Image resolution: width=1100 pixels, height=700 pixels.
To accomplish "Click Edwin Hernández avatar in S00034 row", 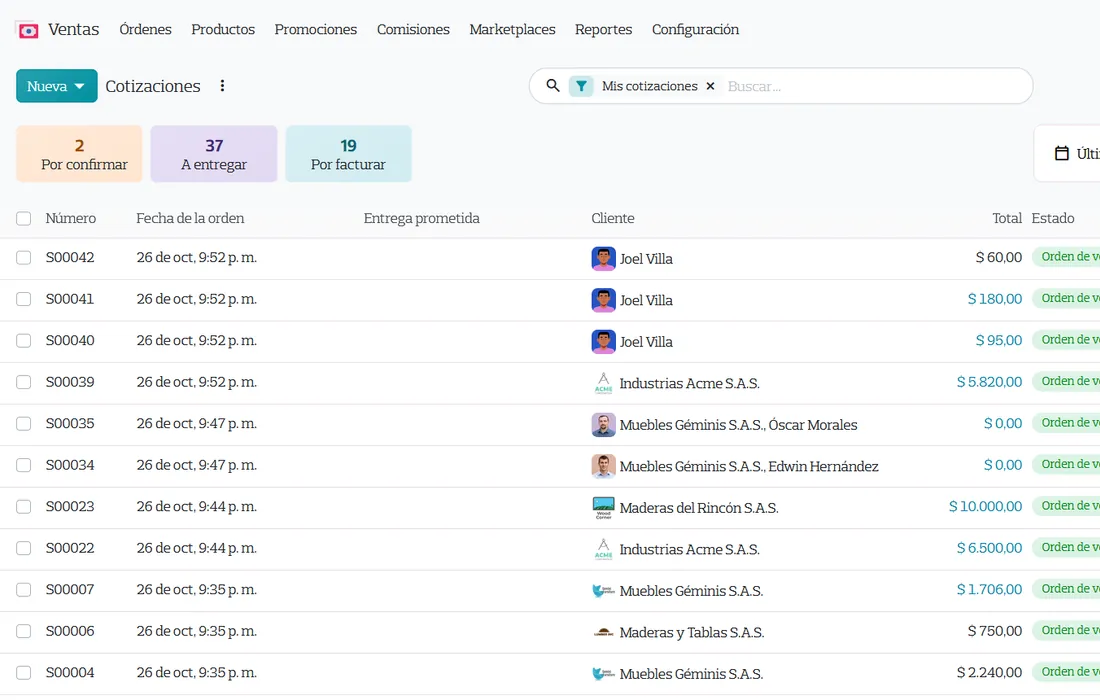I will tap(603, 466).
